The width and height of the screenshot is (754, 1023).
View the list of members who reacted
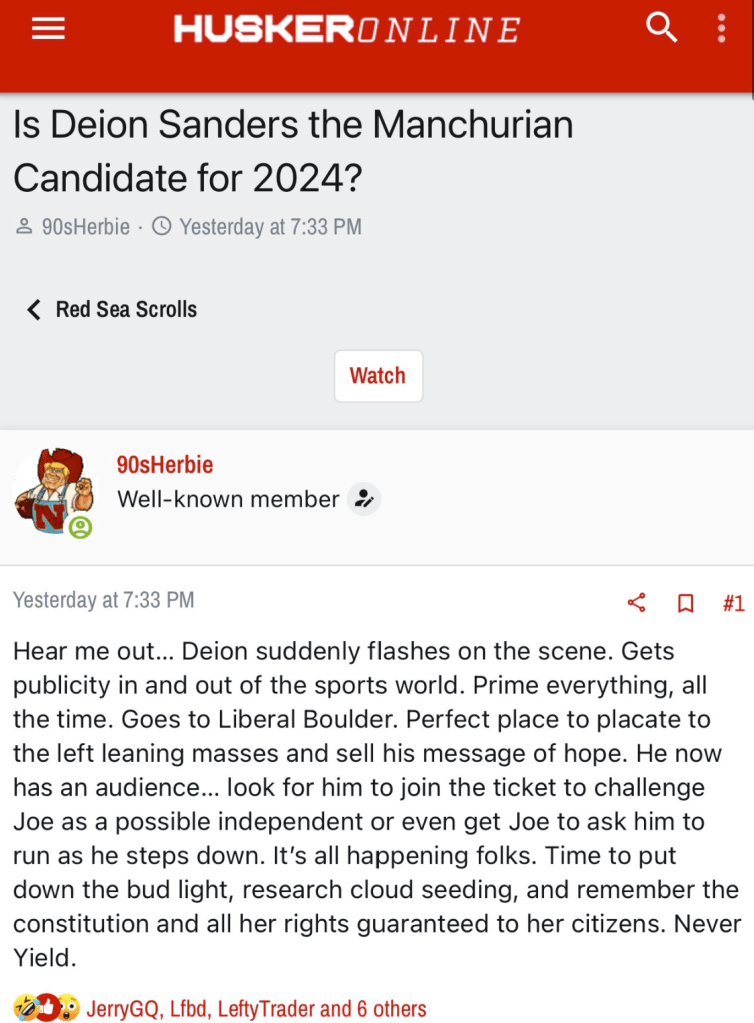pyautogui.click(x=257, y=1008)
